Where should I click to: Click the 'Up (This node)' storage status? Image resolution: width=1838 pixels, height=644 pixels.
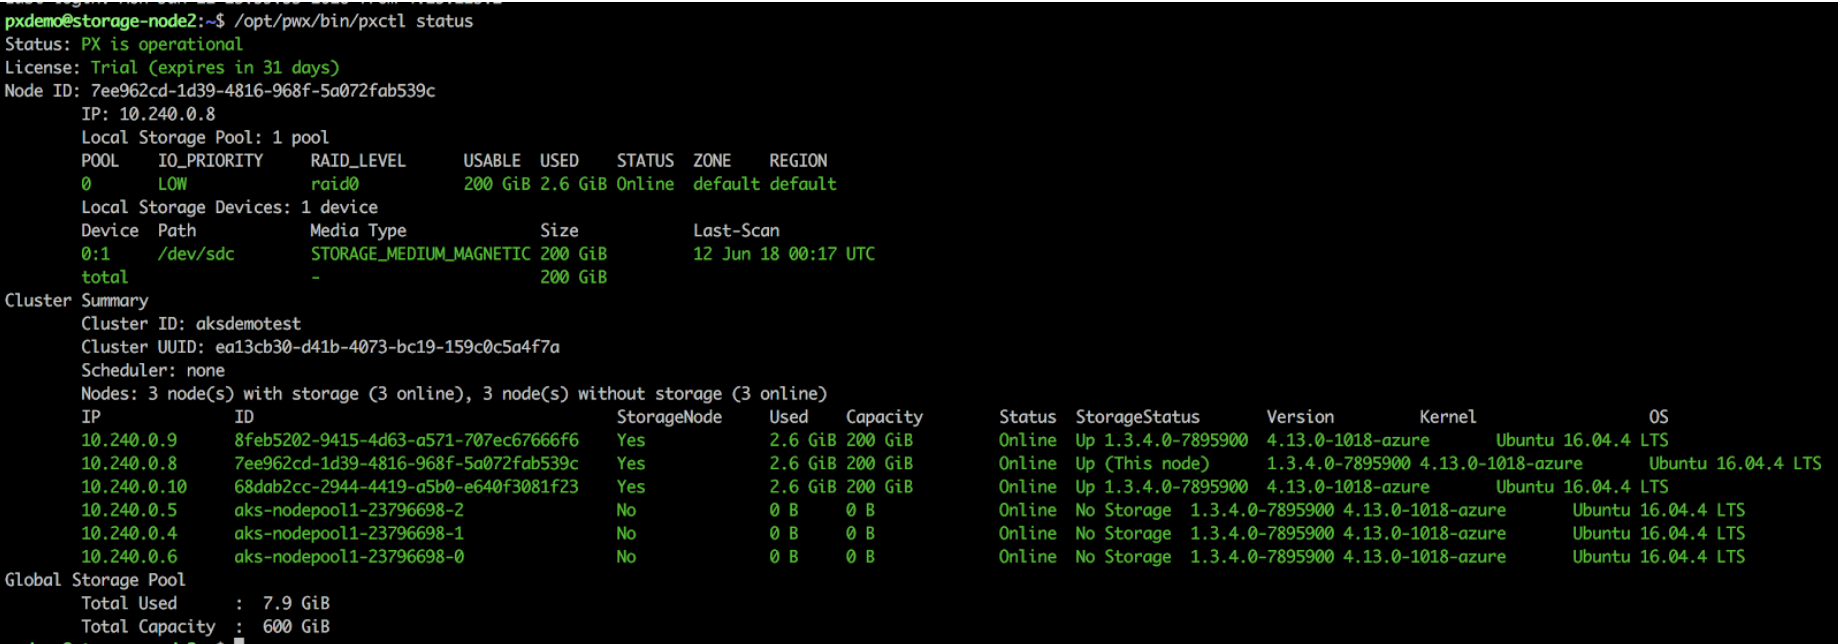pos(1142,464)
